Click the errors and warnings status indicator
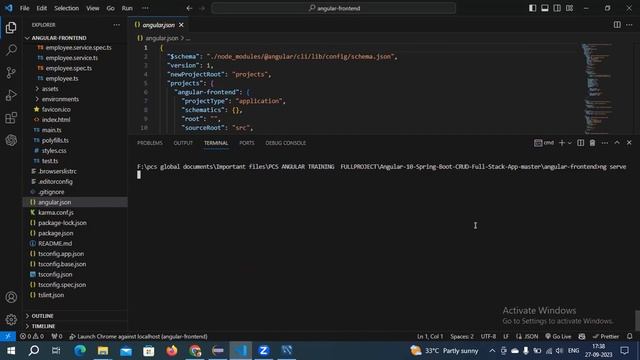 click(x=32, y=336)
